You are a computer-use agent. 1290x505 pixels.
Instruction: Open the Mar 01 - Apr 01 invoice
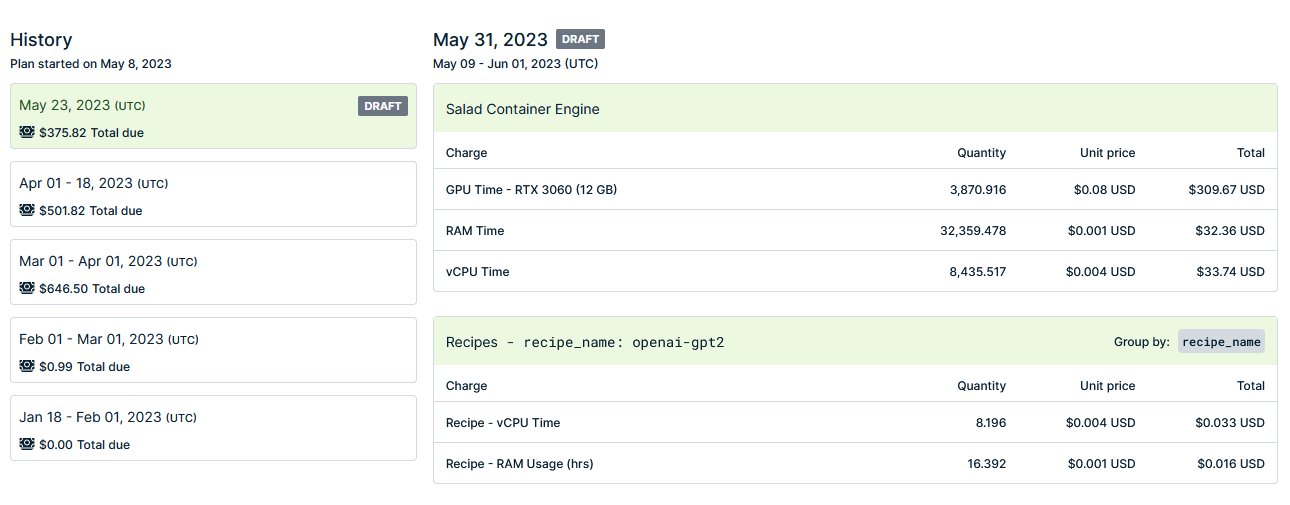click(x=213, y=272)
